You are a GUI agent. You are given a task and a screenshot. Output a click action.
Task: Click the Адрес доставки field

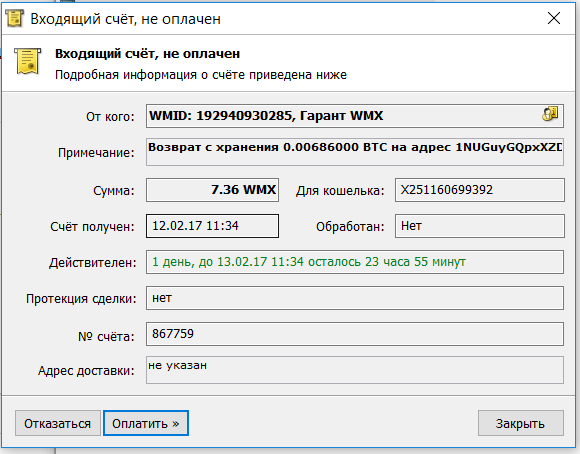[355, 370]
